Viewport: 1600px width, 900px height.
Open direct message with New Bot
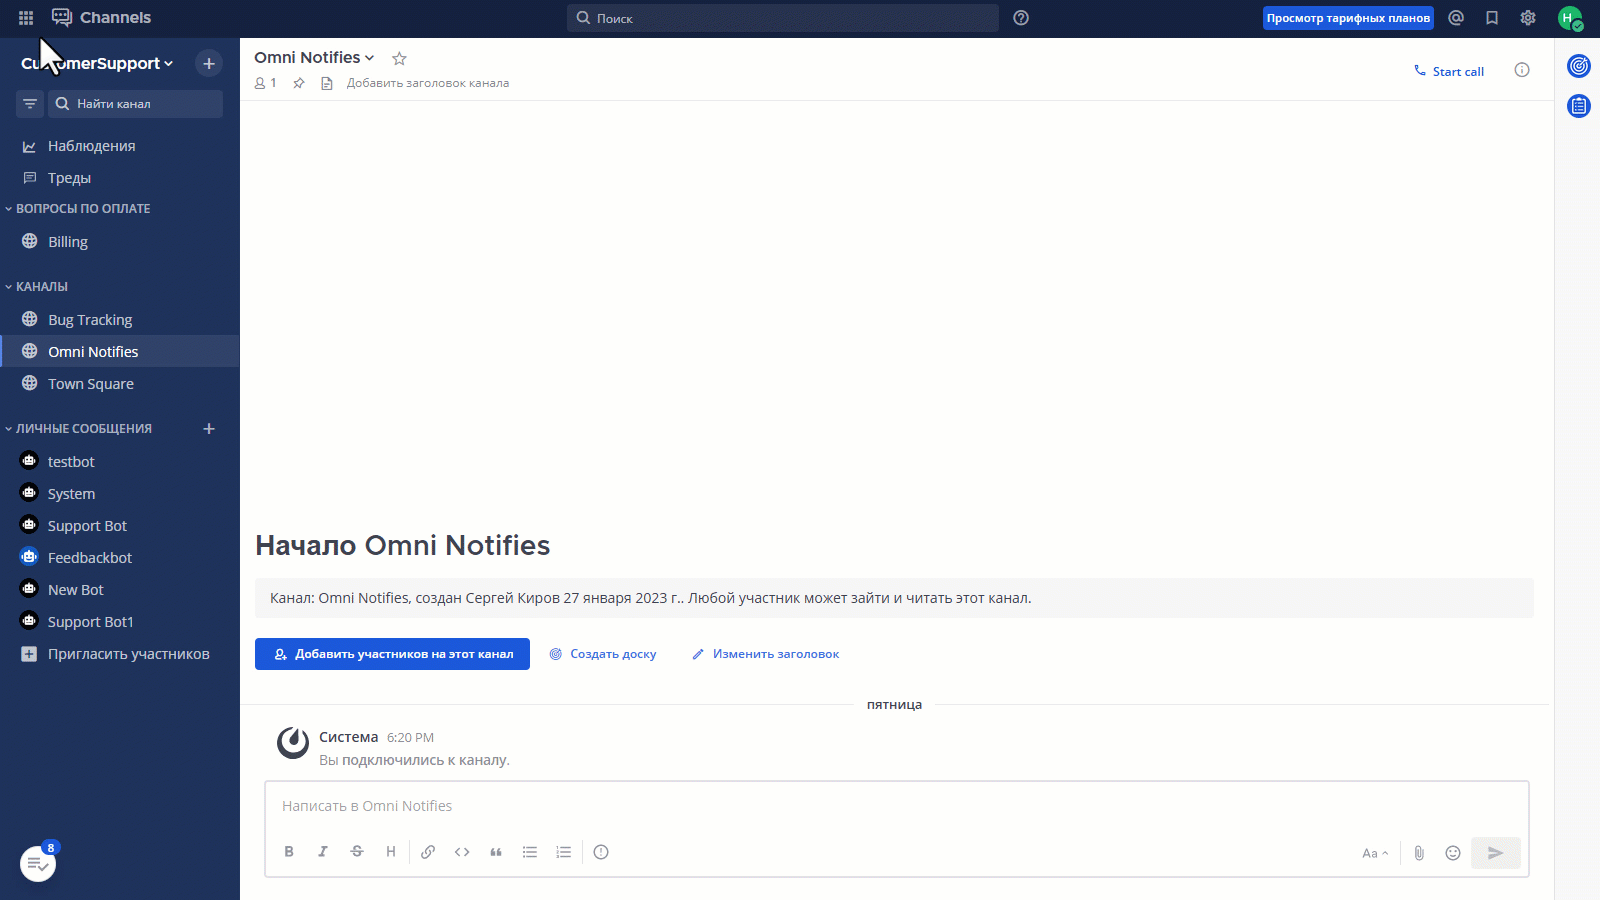[119, 590]
